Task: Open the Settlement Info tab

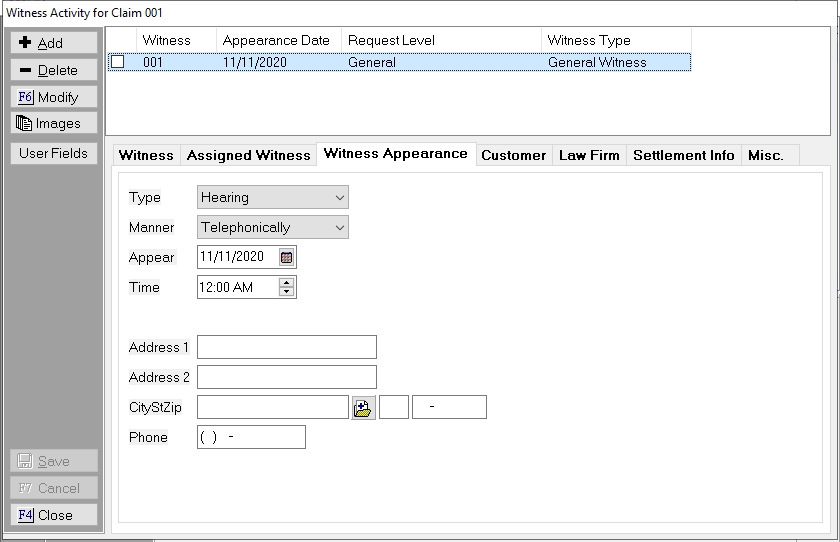Action: [683, 155]
